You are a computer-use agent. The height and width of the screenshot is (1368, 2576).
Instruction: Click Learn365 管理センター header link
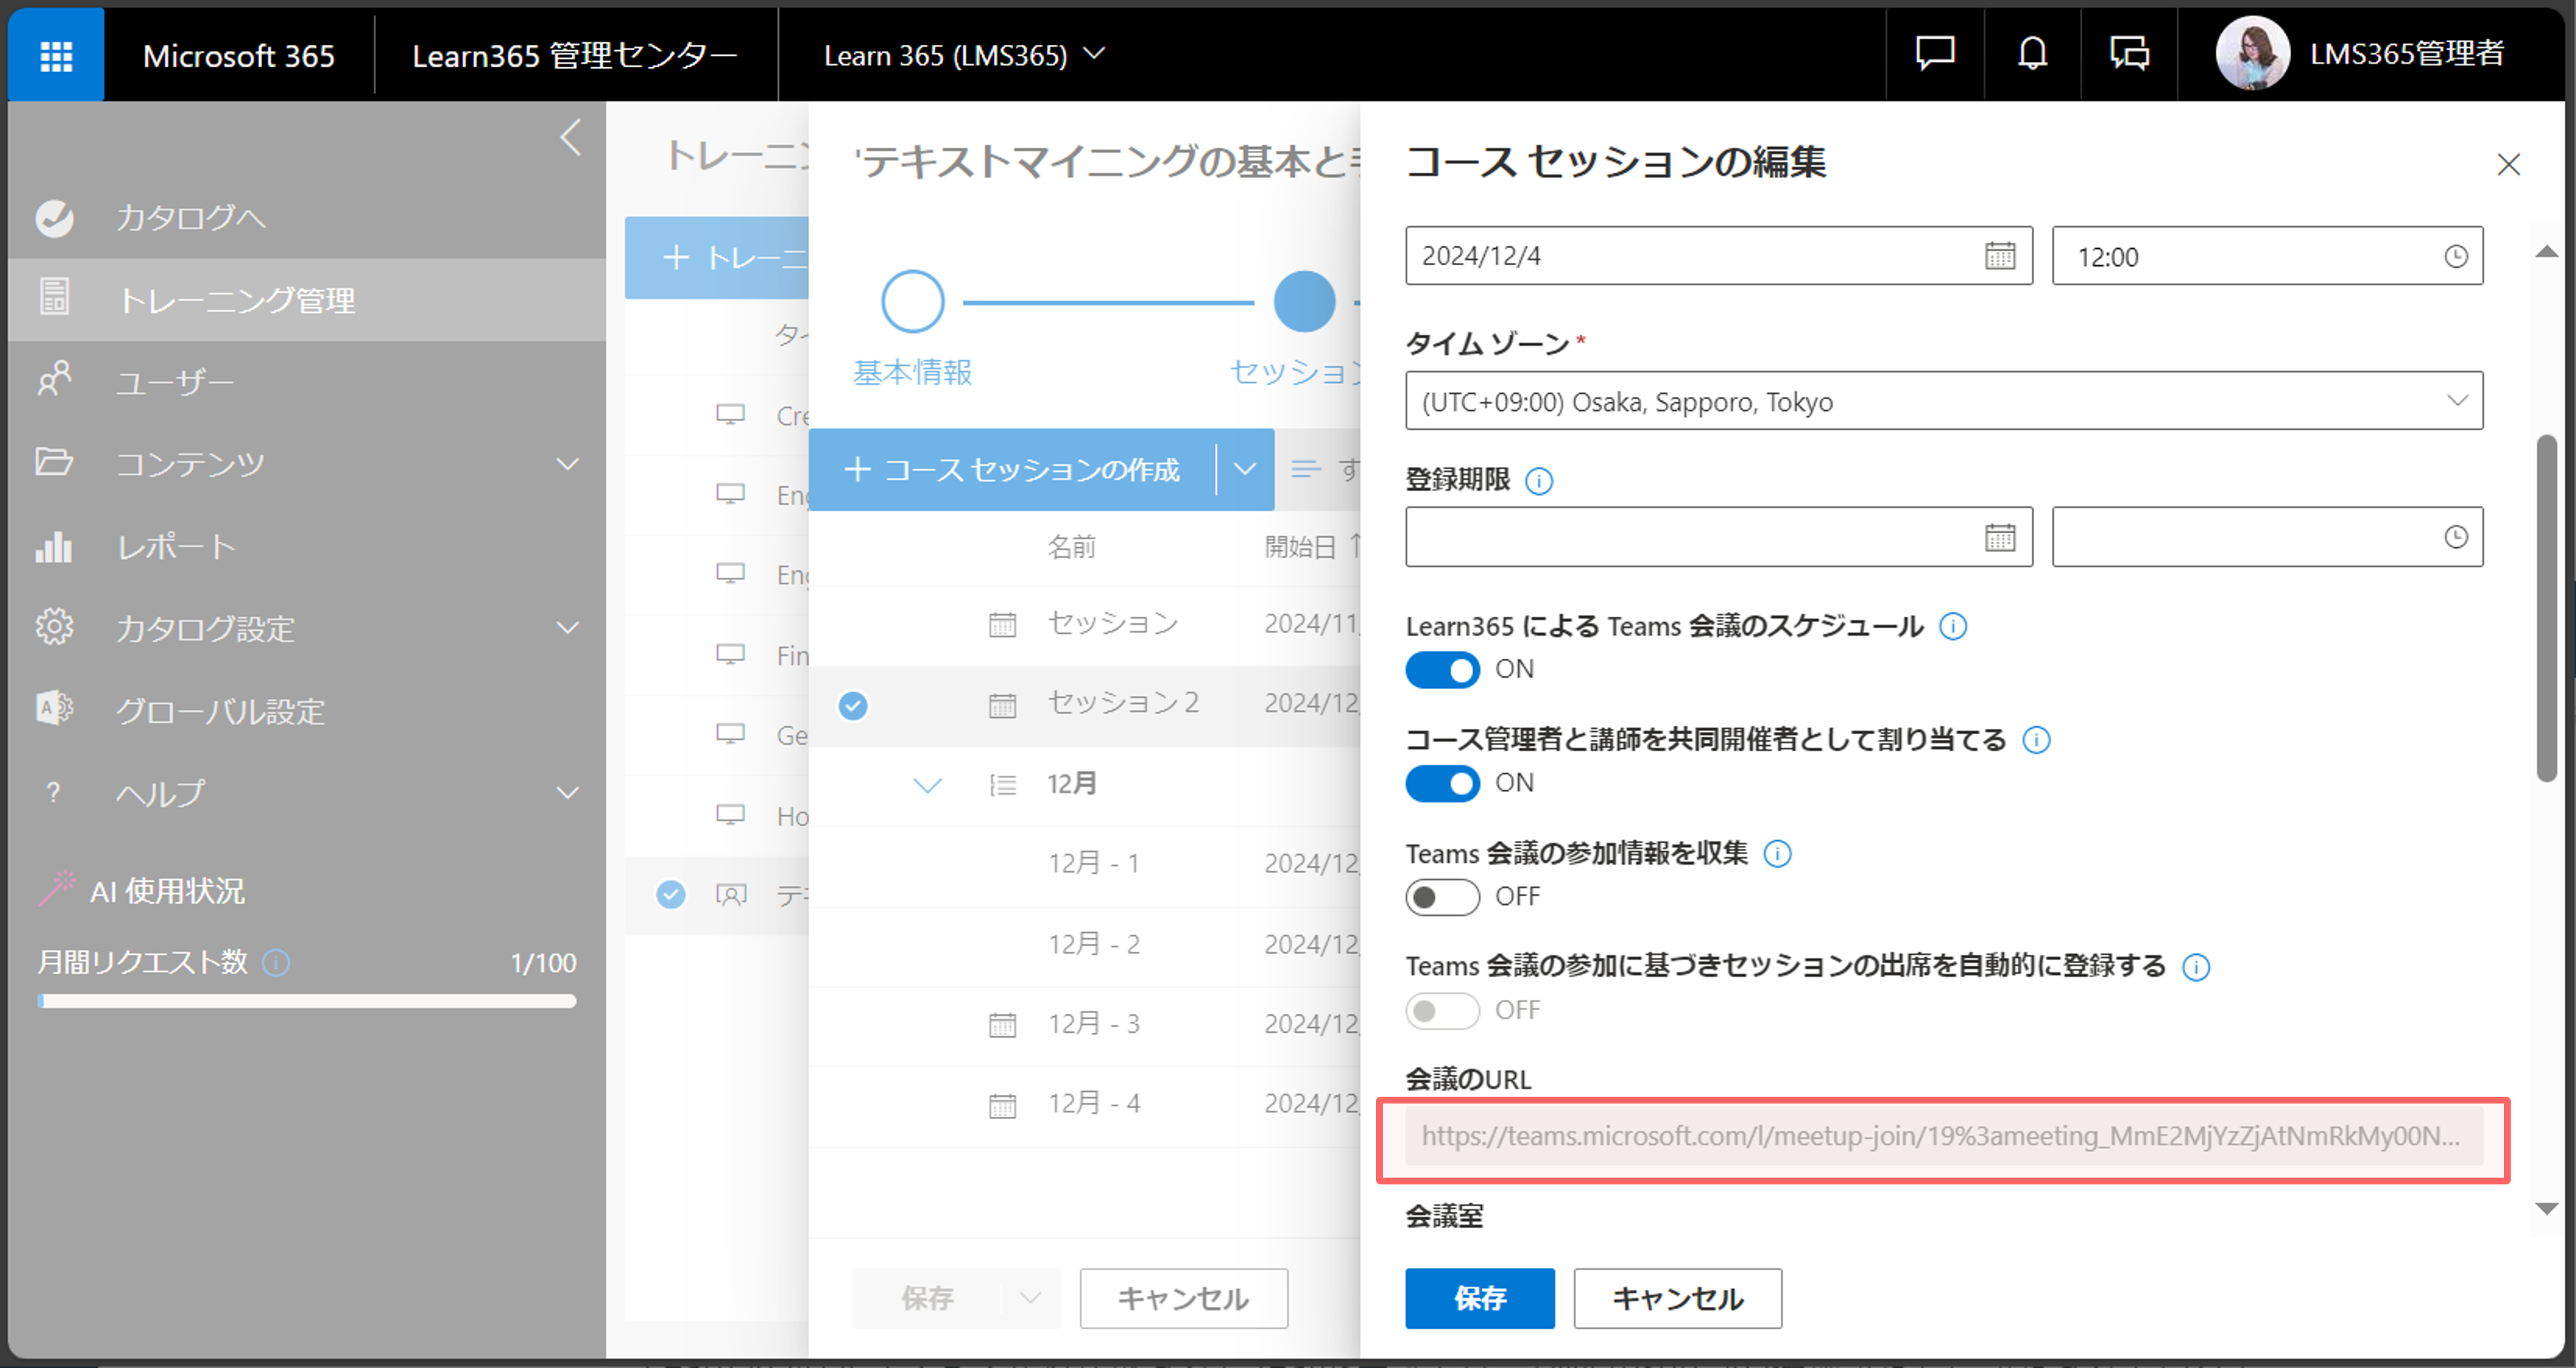(575, 55)
